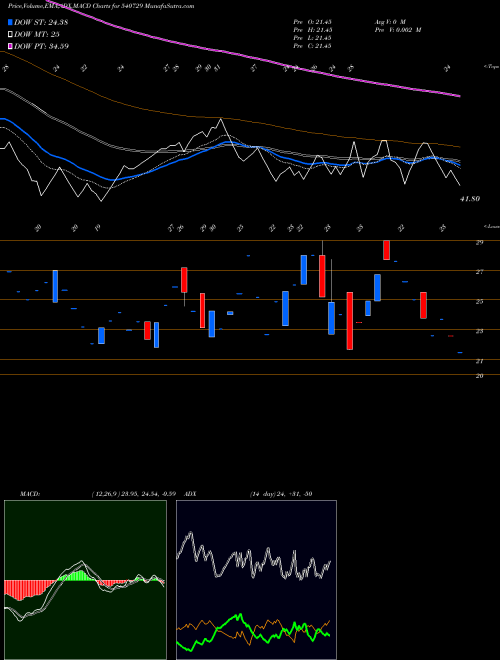Click the ADX '(14 day) 24, +31, -50' text
The image size is (500, 660).
point(281,494)
